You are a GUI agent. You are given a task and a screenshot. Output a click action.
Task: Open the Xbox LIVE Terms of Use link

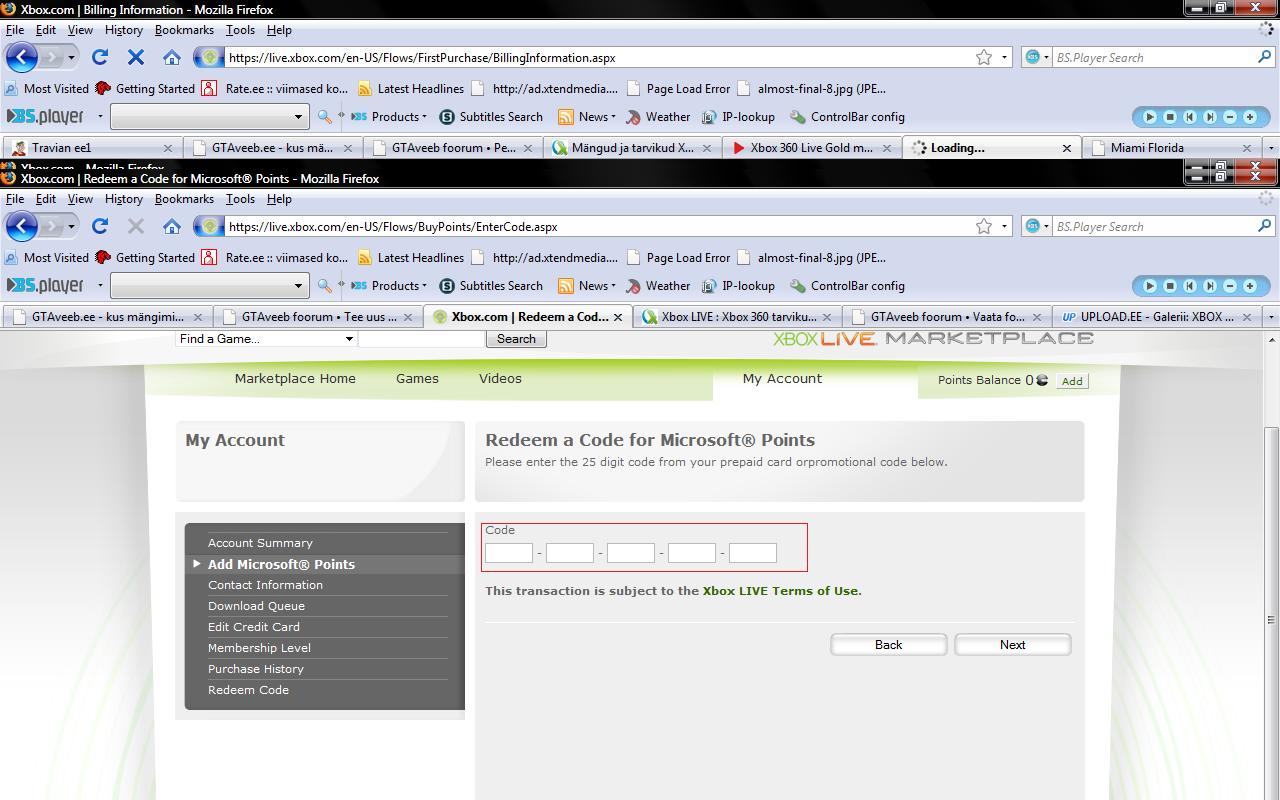pyautogui.click(x=780, y=591)
